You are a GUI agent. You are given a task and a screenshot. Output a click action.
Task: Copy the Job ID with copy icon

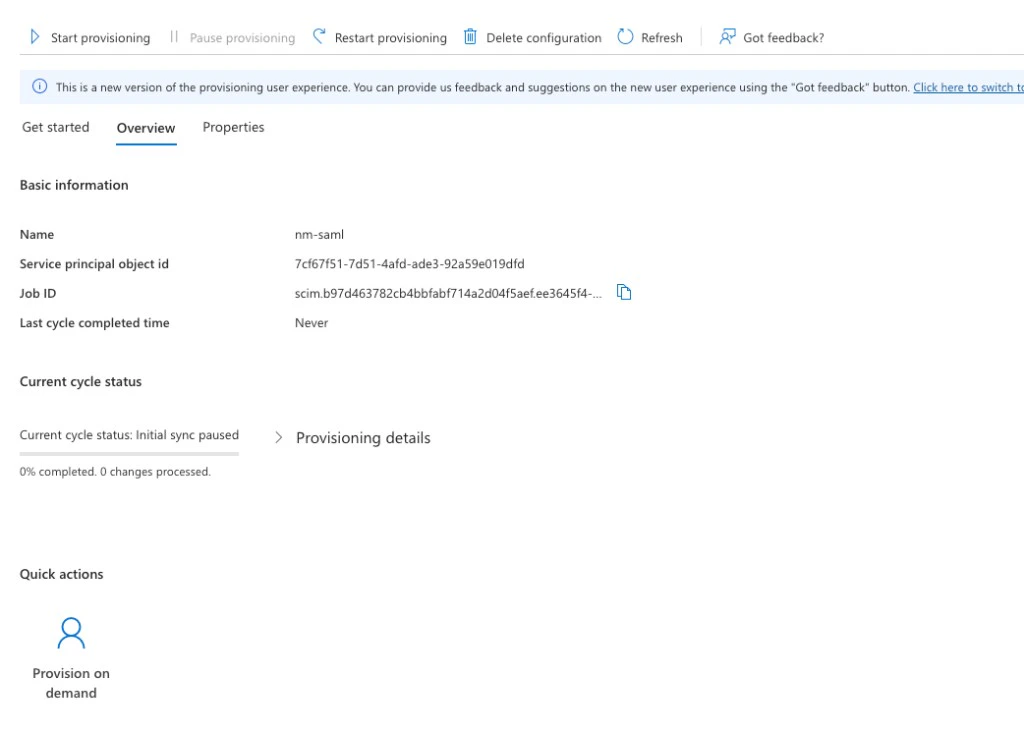click(624, 293)
